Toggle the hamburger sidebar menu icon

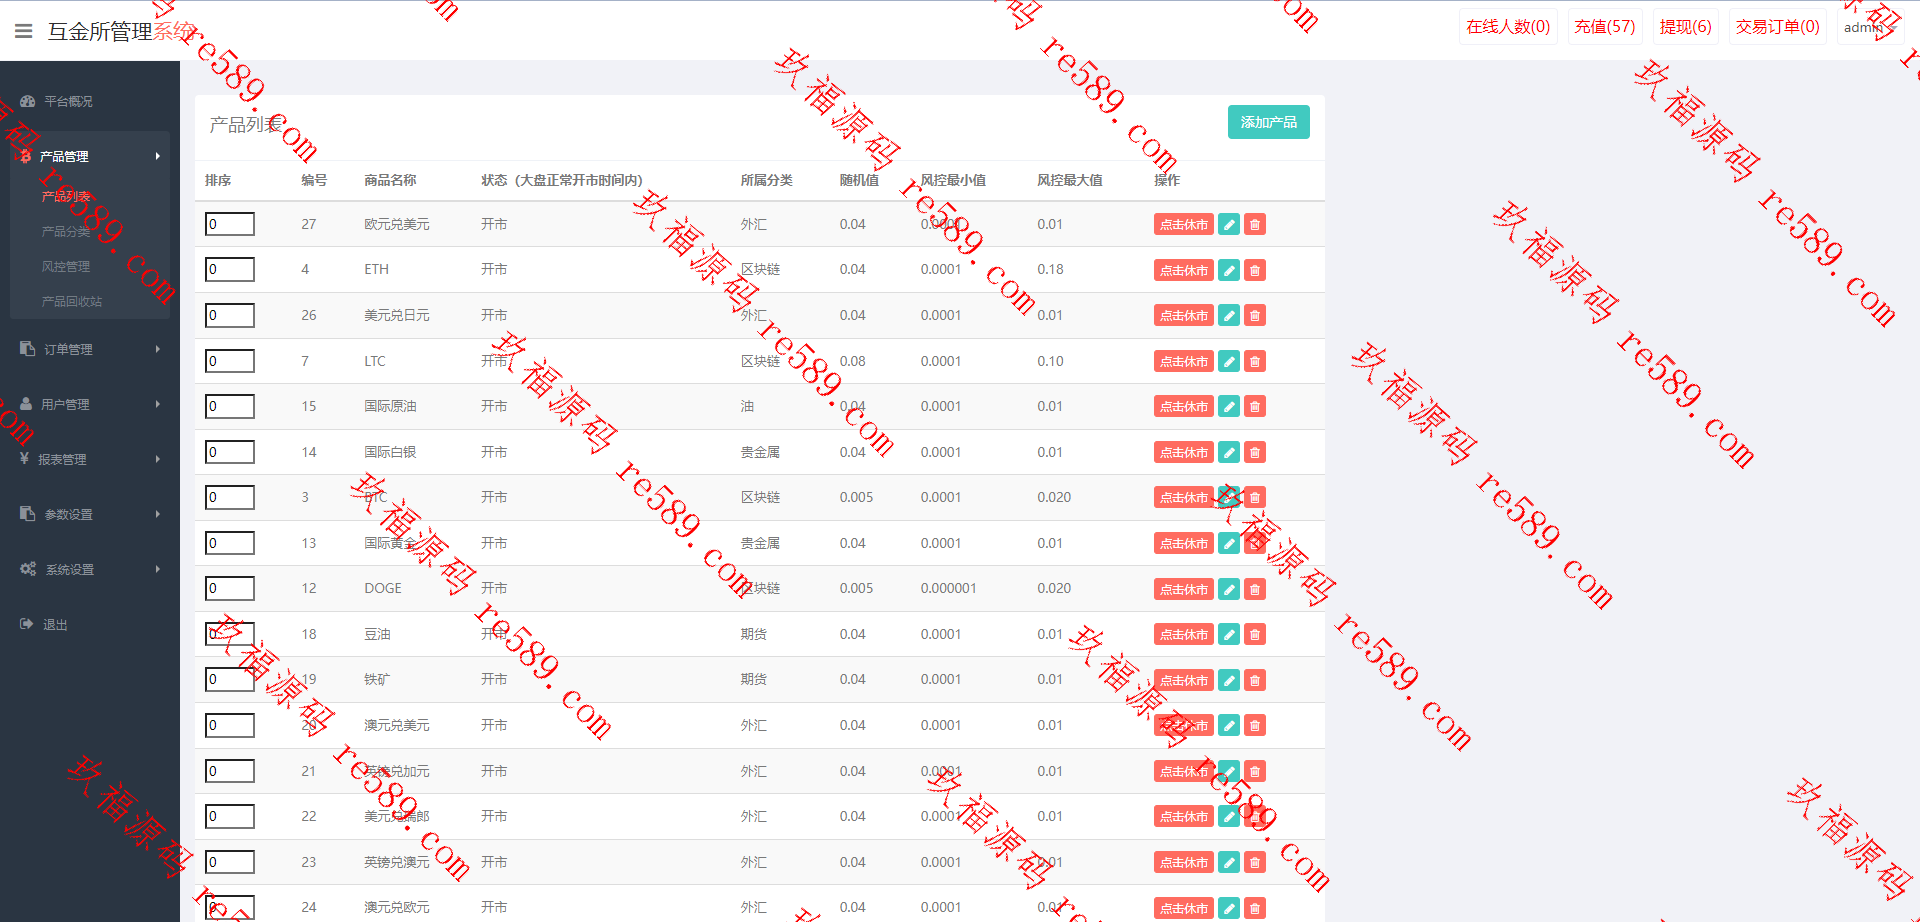24,31
